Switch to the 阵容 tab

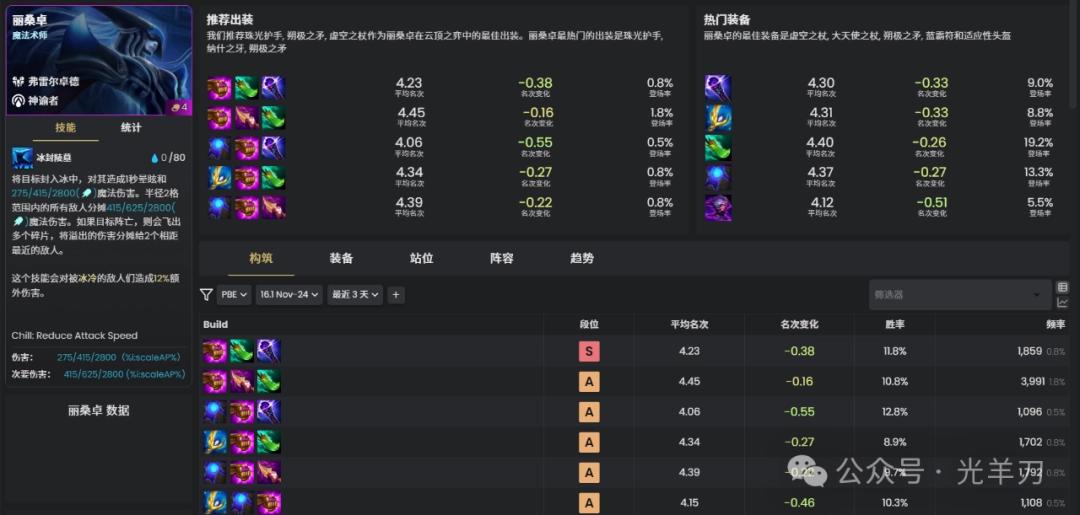pos(501,259)
